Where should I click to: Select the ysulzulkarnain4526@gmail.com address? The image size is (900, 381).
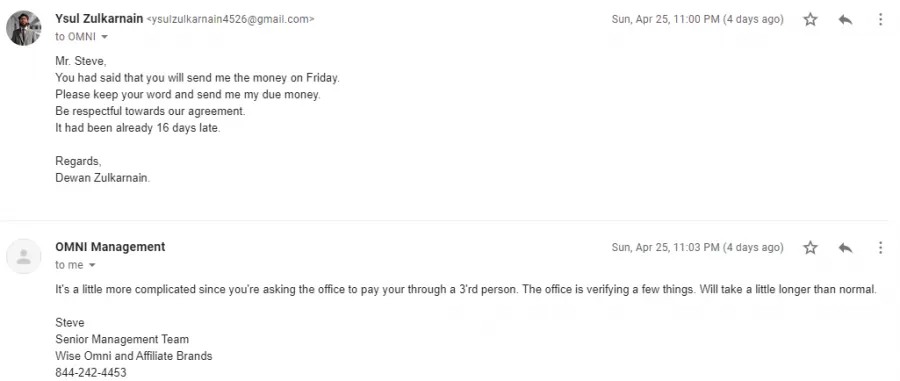tap(231, 19)
